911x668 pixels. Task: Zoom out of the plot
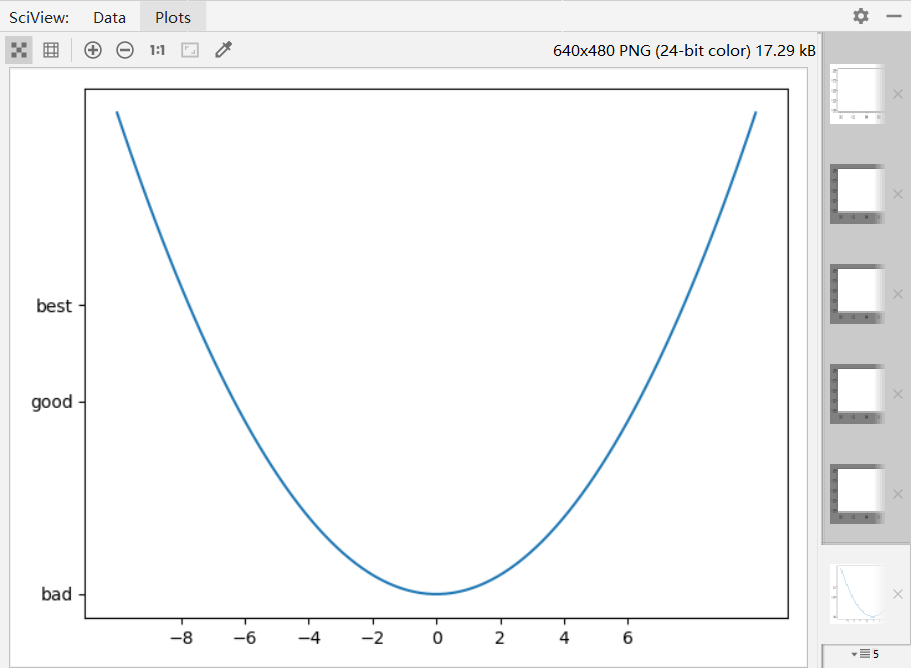pyautogui.click(x=124, y=49)
